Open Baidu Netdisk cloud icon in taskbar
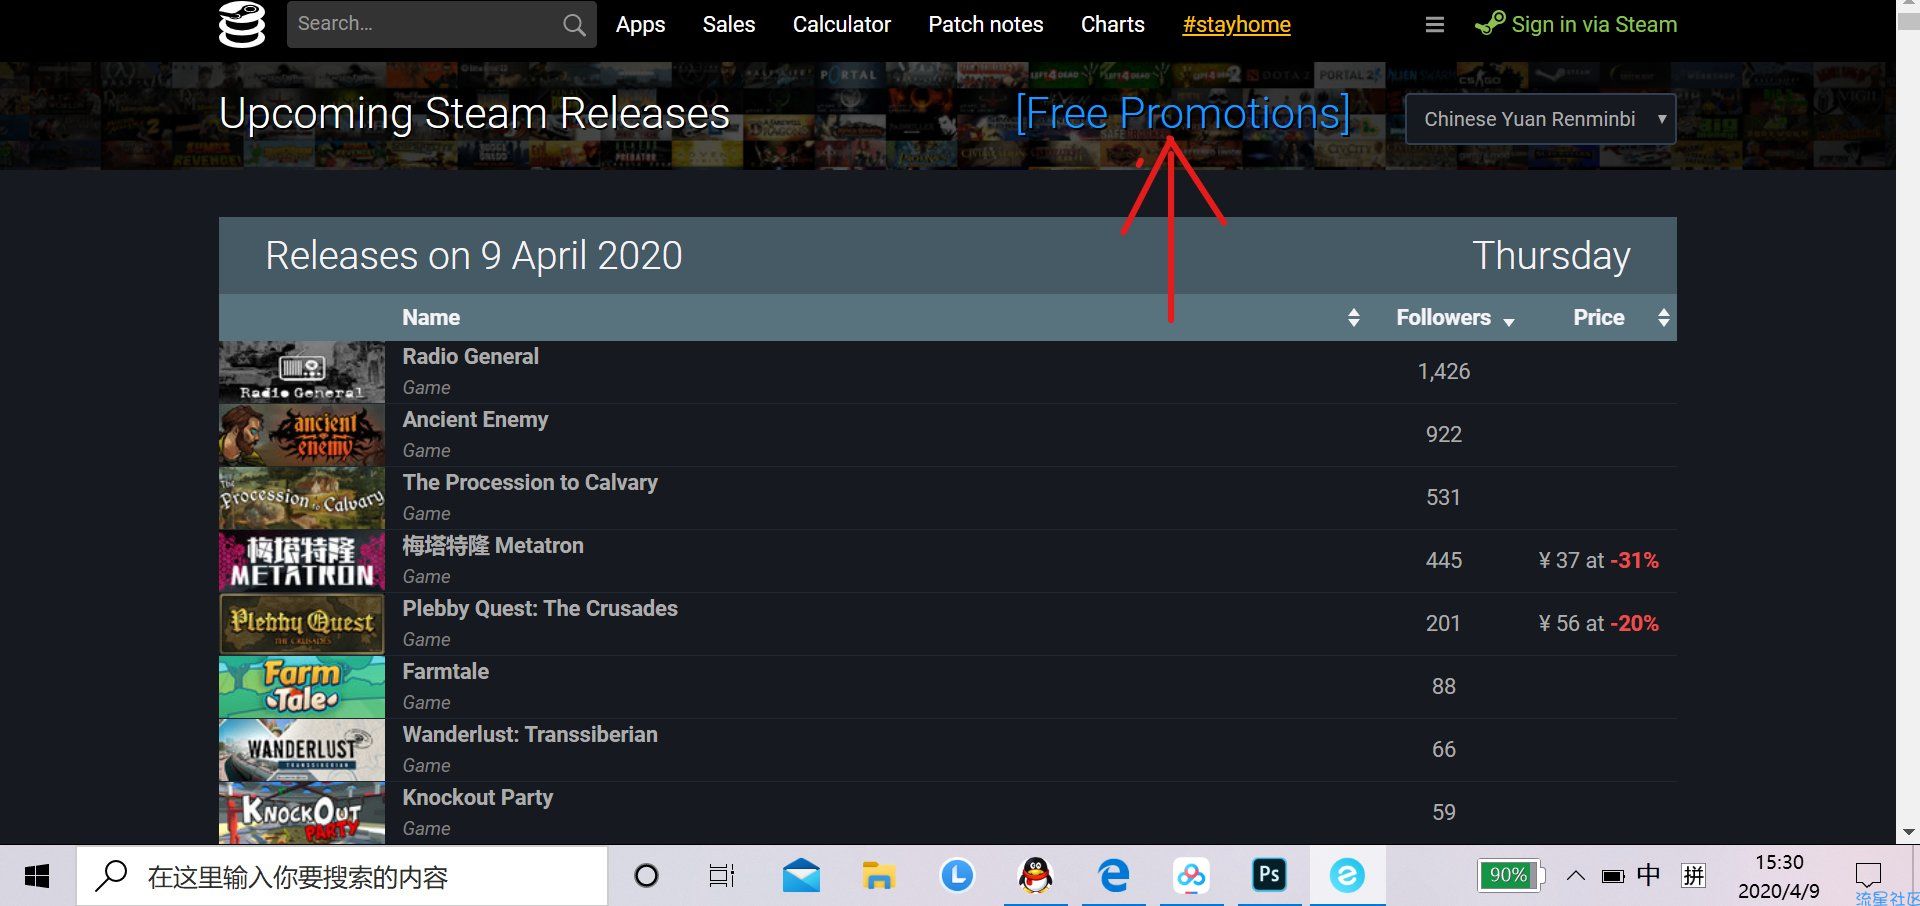The image size is (1920, 906). click(1191, 877)
